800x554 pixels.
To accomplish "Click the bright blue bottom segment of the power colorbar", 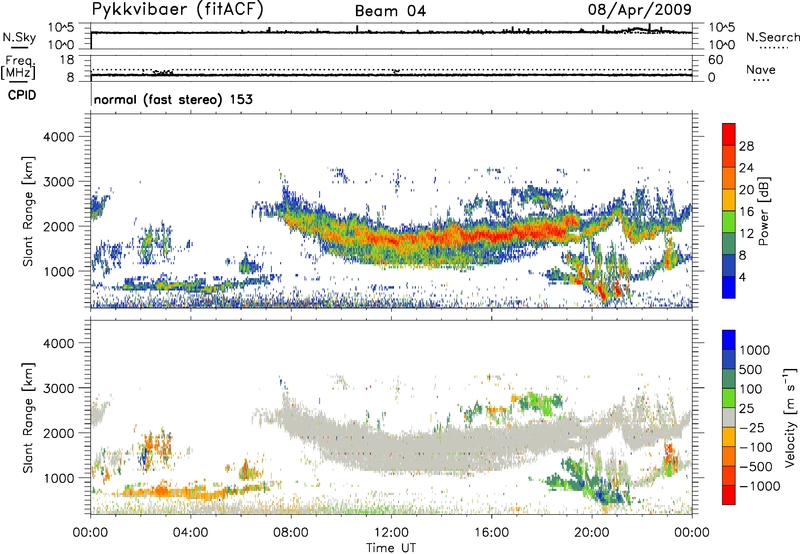I will 729,287.
